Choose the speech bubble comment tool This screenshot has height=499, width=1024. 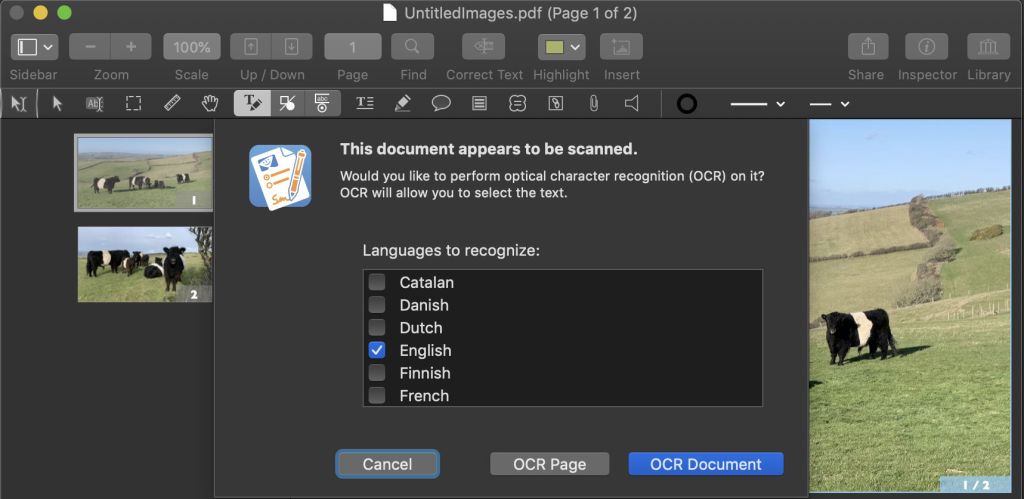tap(440, 103)
